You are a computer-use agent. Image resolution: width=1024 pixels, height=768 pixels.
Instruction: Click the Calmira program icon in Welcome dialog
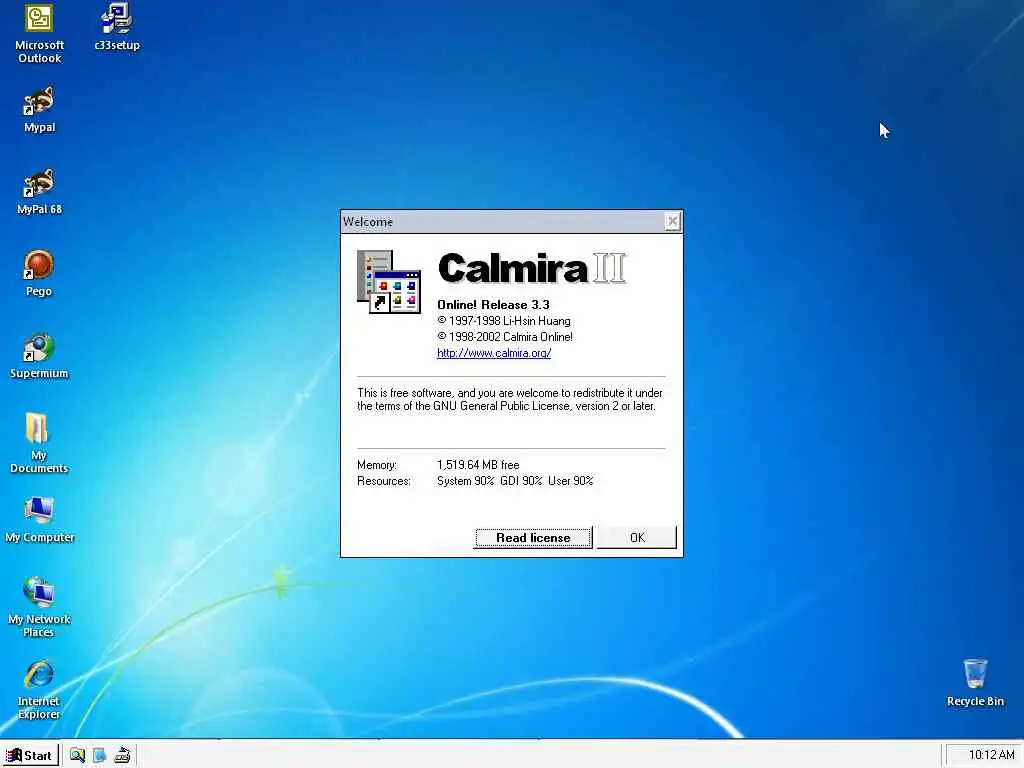click(389, 281)
